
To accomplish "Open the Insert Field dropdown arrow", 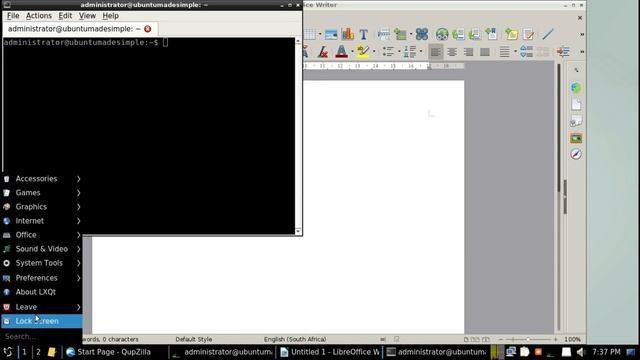I will 411,34.
